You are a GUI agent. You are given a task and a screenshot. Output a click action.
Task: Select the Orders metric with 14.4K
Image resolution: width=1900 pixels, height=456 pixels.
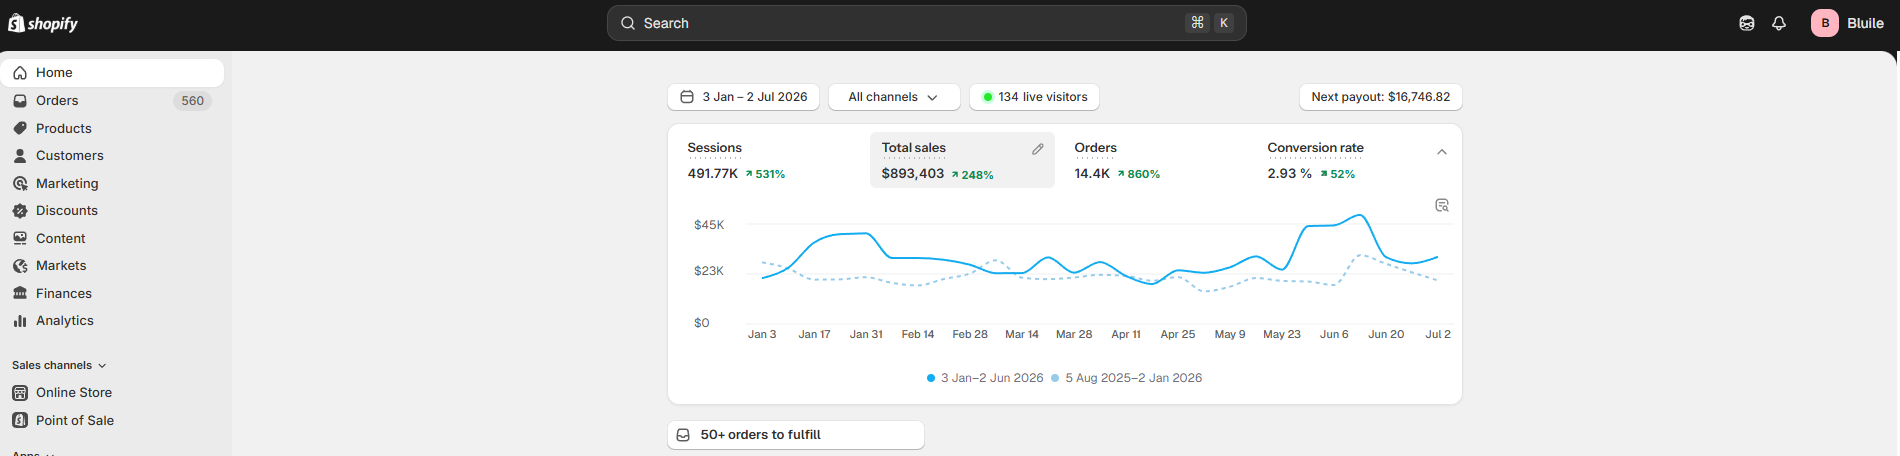tap(1155, 160)
